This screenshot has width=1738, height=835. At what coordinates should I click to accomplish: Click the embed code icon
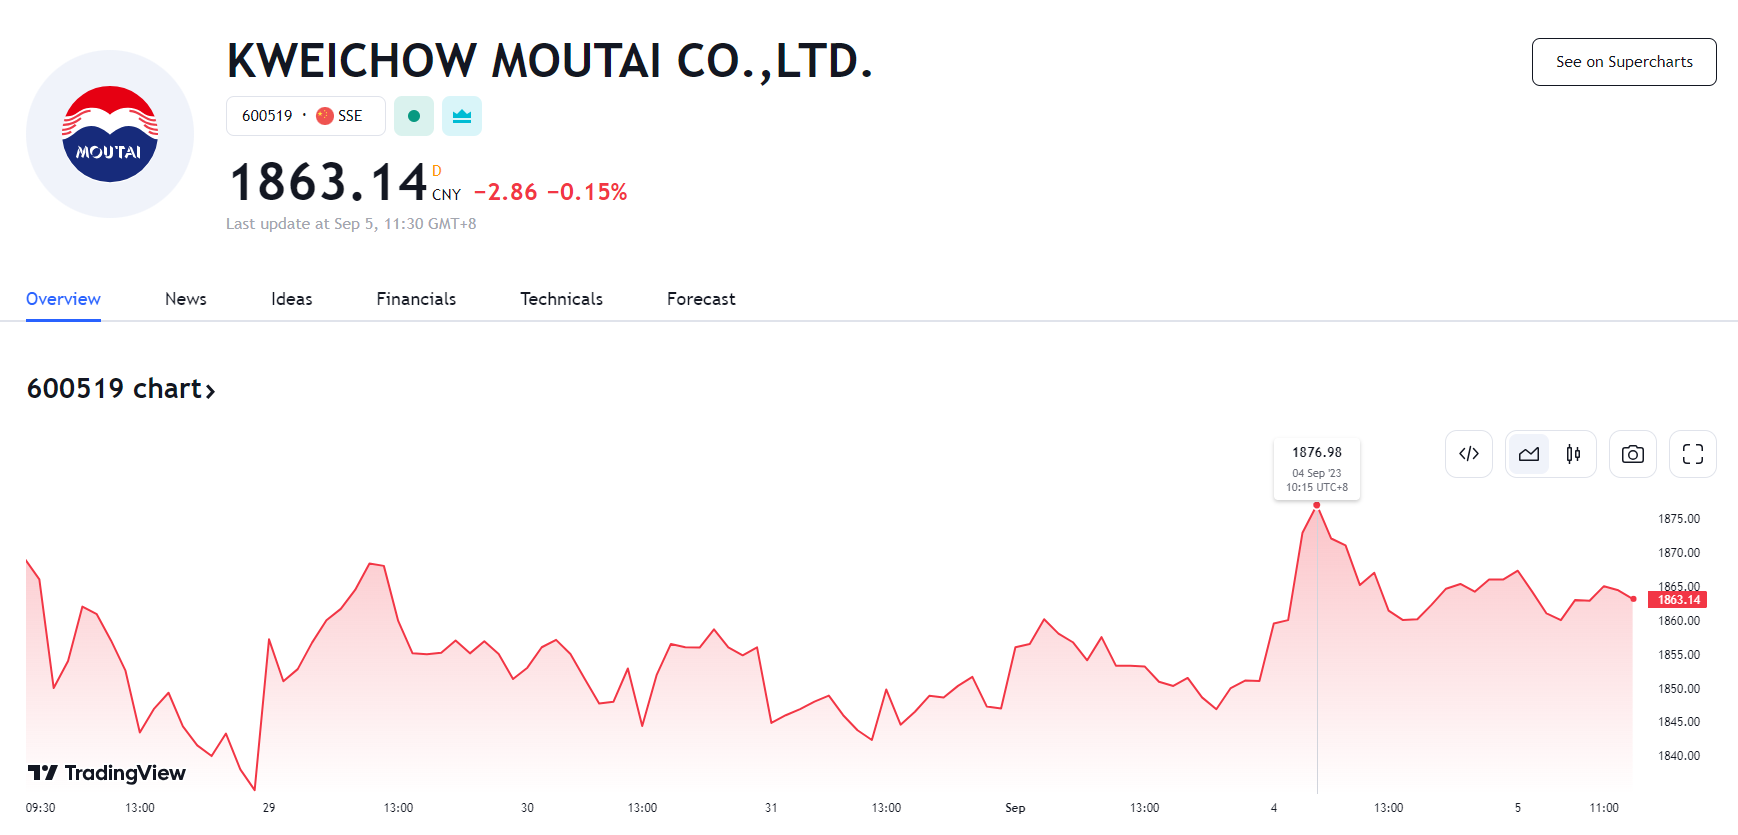click(x=1468, y=454)
